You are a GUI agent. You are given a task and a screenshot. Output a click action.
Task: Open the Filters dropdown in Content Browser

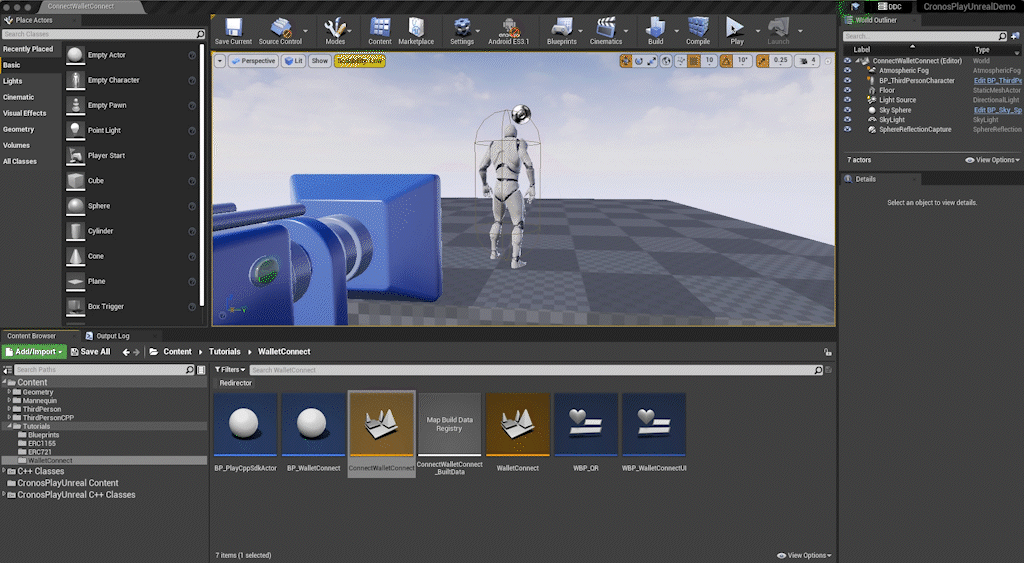click(232, 370)
